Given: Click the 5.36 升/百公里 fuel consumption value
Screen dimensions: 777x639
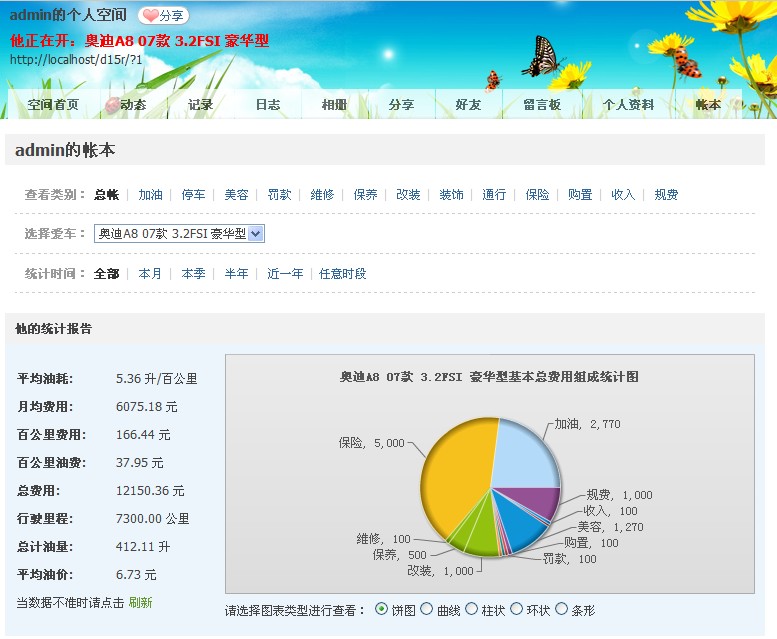Looking at the screenshot, I should coord(157,378).
